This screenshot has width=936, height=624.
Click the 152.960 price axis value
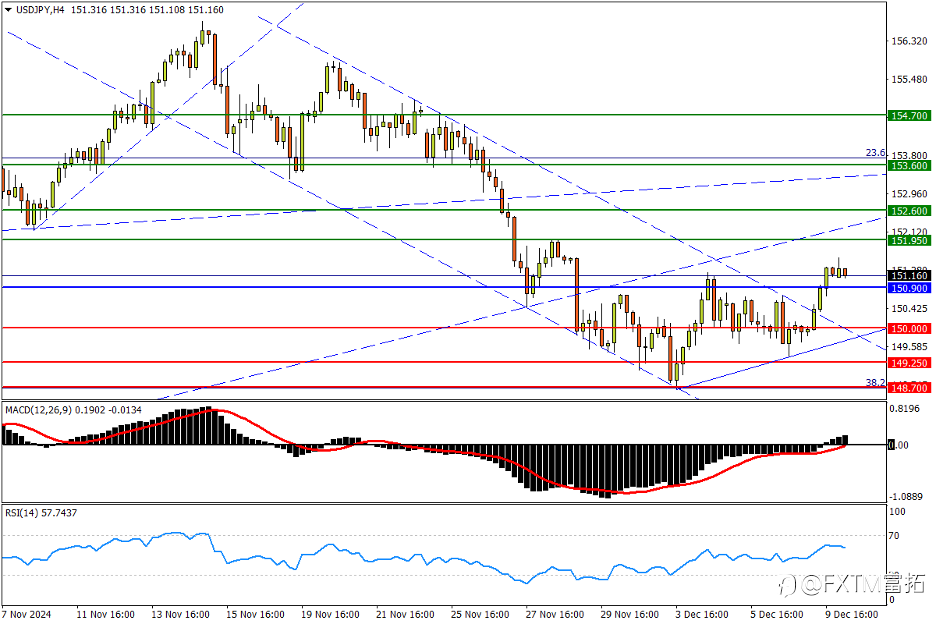point(909,193)
